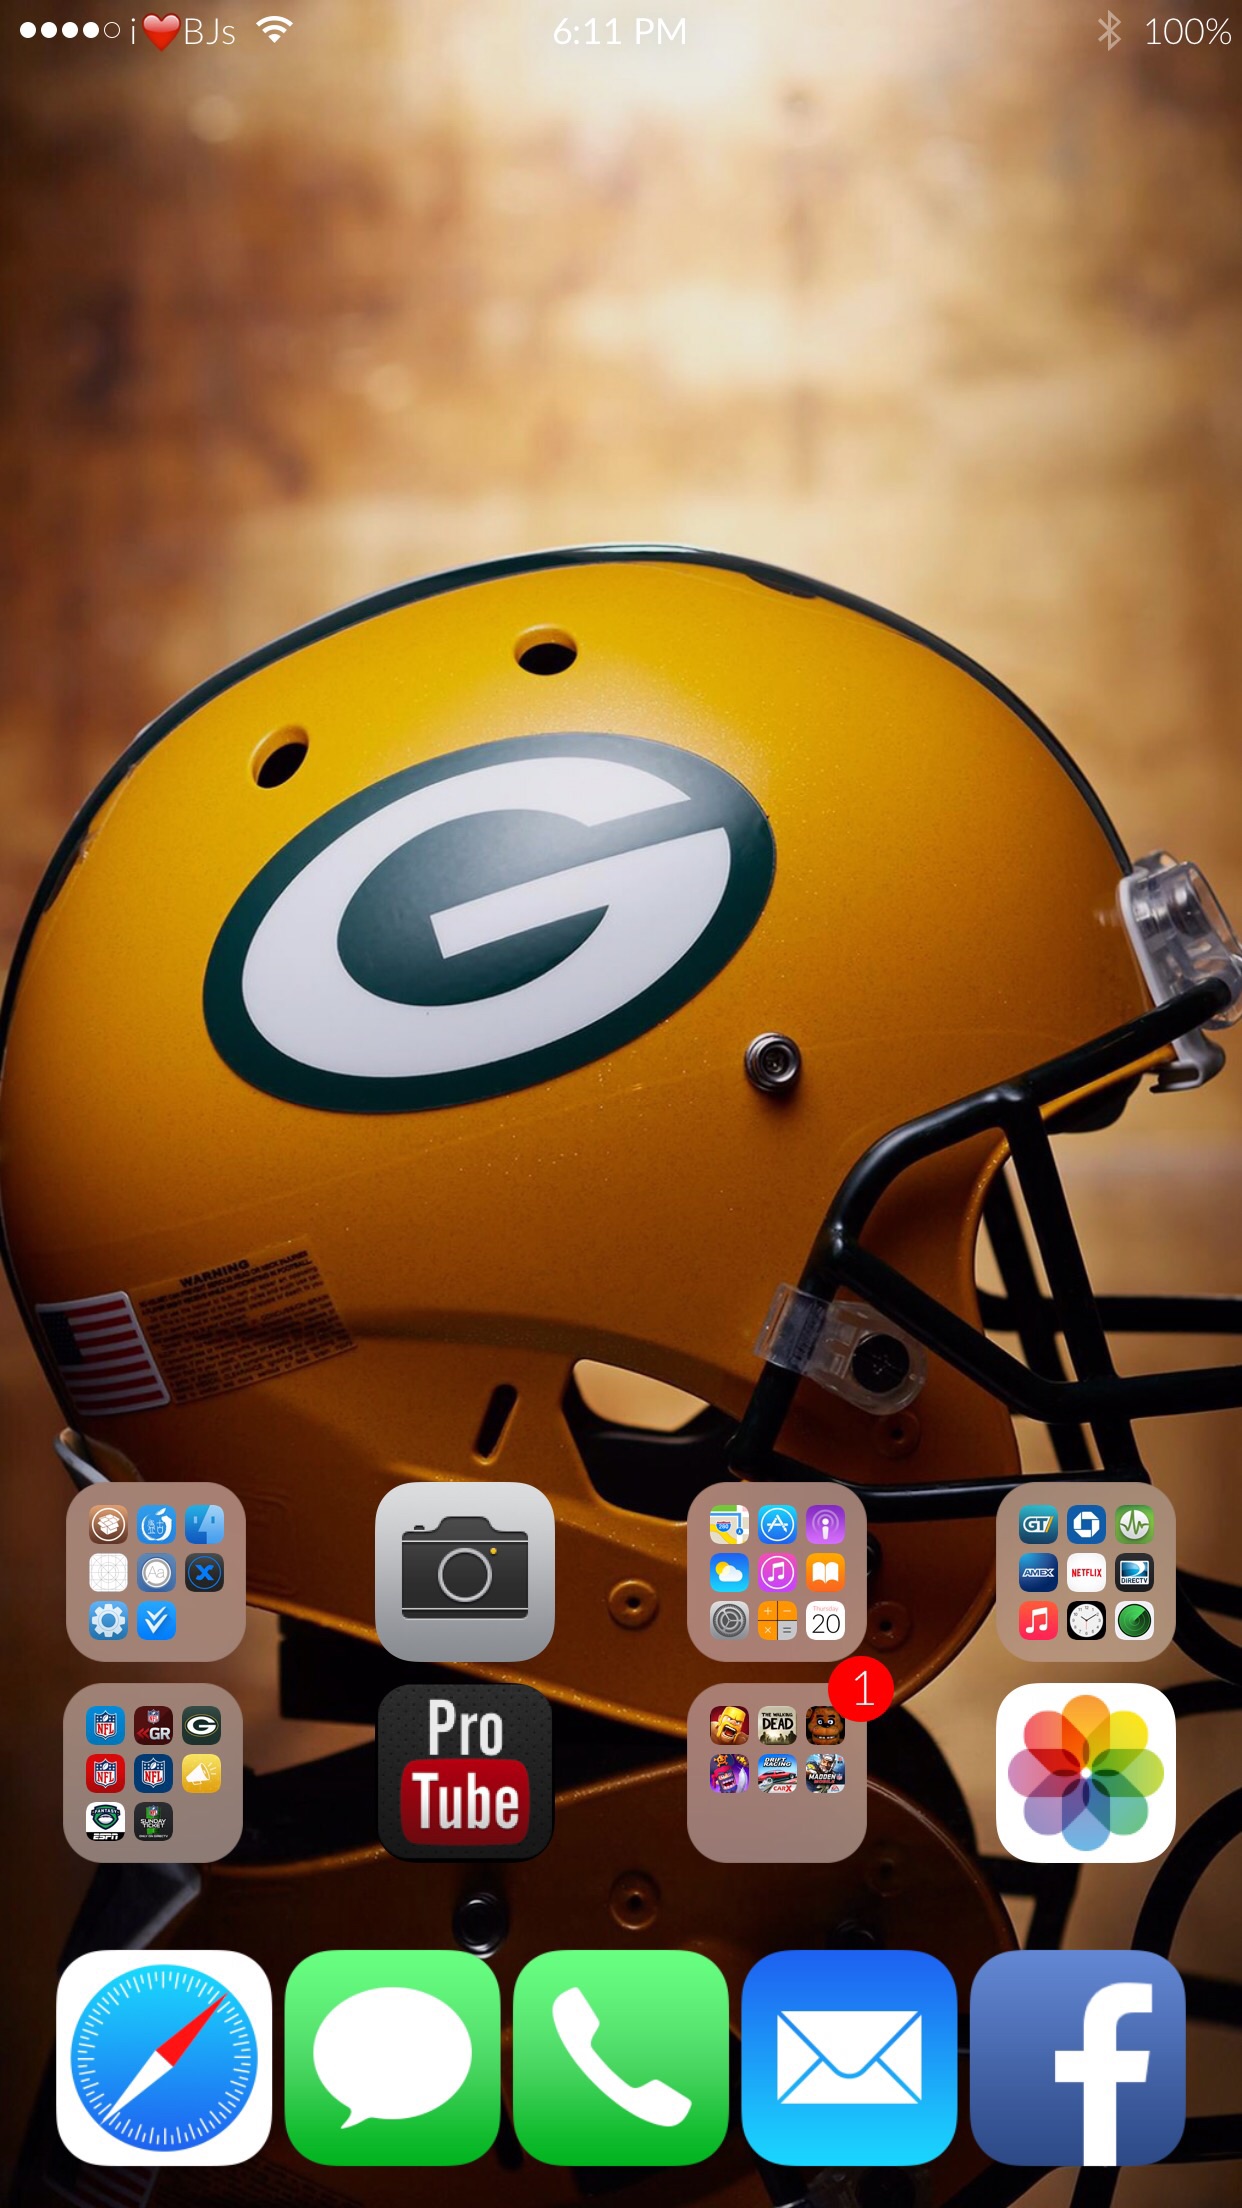The height and width of the screenshot is (2208, 1242).
Task: Launch the ProTube app
Action: coord(465,1772)
